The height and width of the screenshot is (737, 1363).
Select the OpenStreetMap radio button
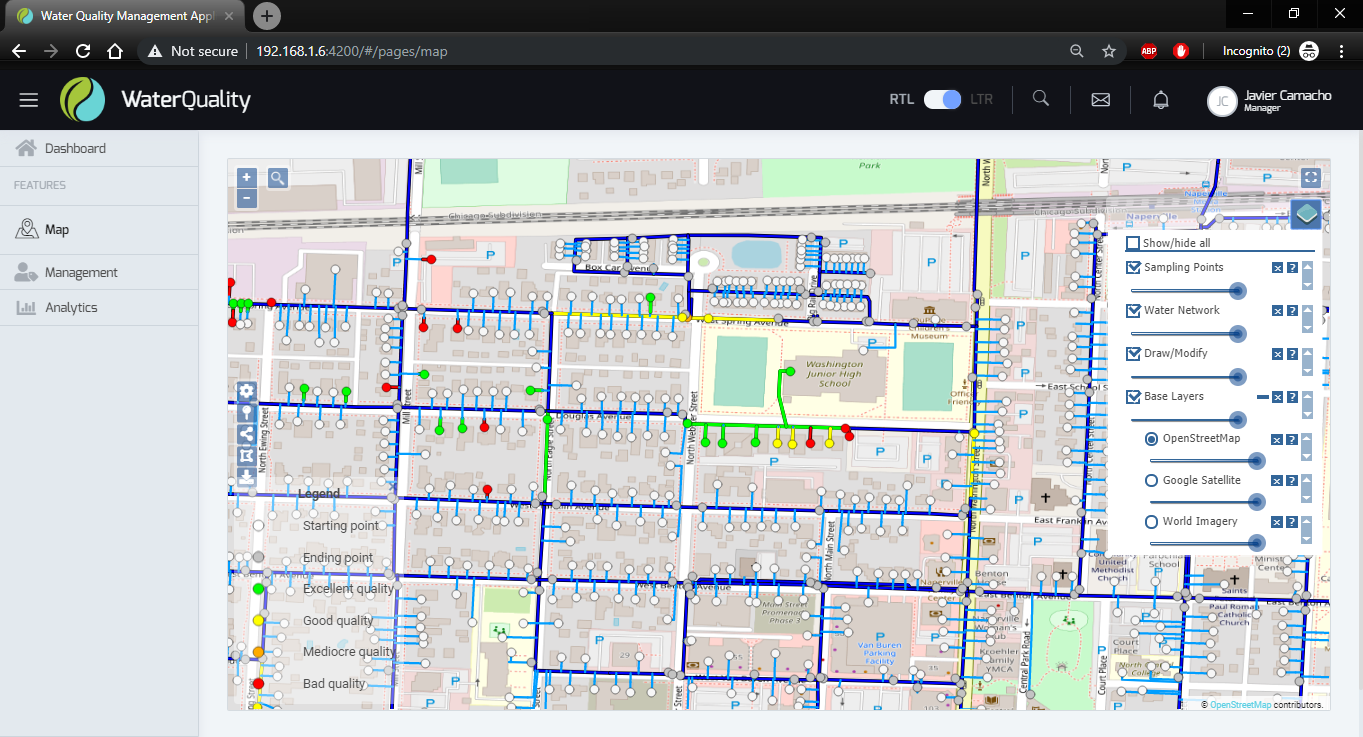pyautogui.click(x=1151, y=439)
